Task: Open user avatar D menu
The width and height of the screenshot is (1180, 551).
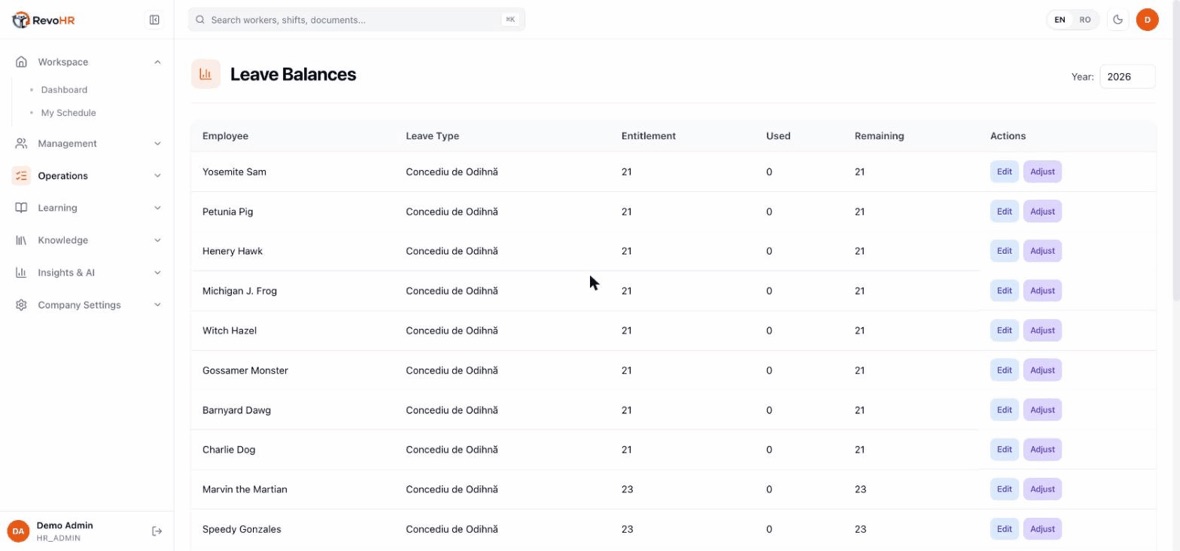Action: tap(1147, 20)
